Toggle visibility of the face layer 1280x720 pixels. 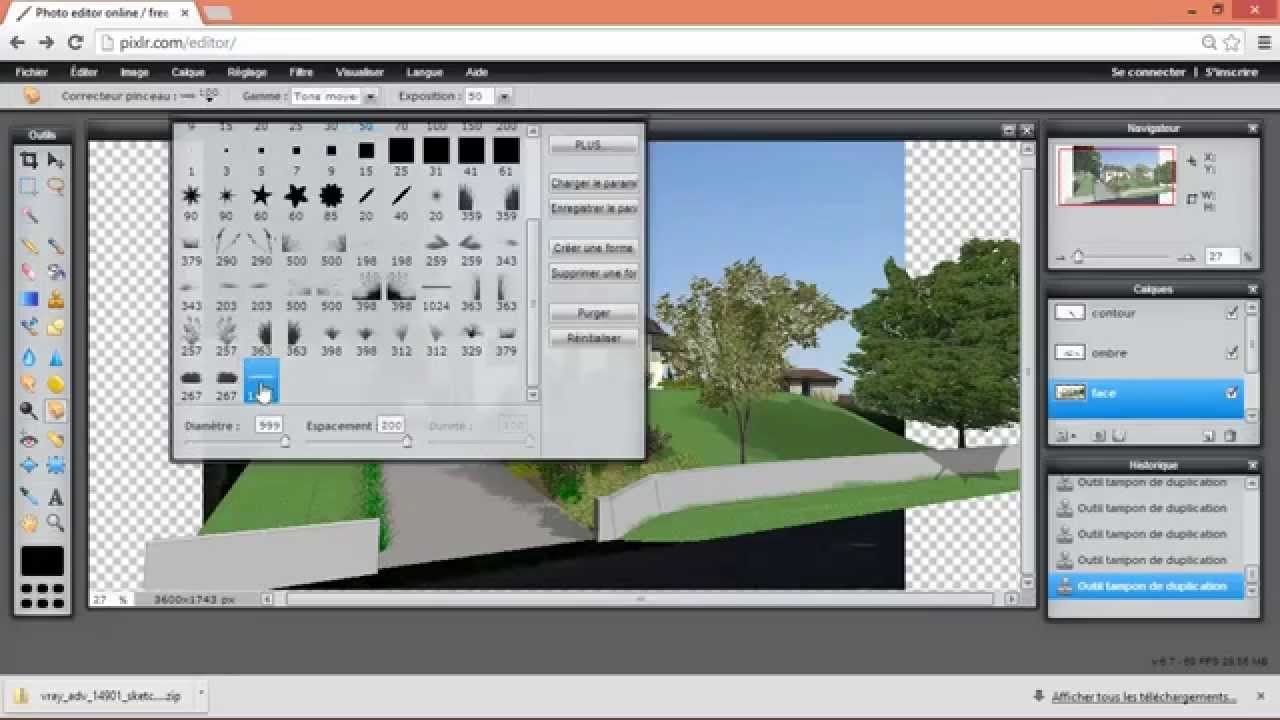pos(1232,393)
